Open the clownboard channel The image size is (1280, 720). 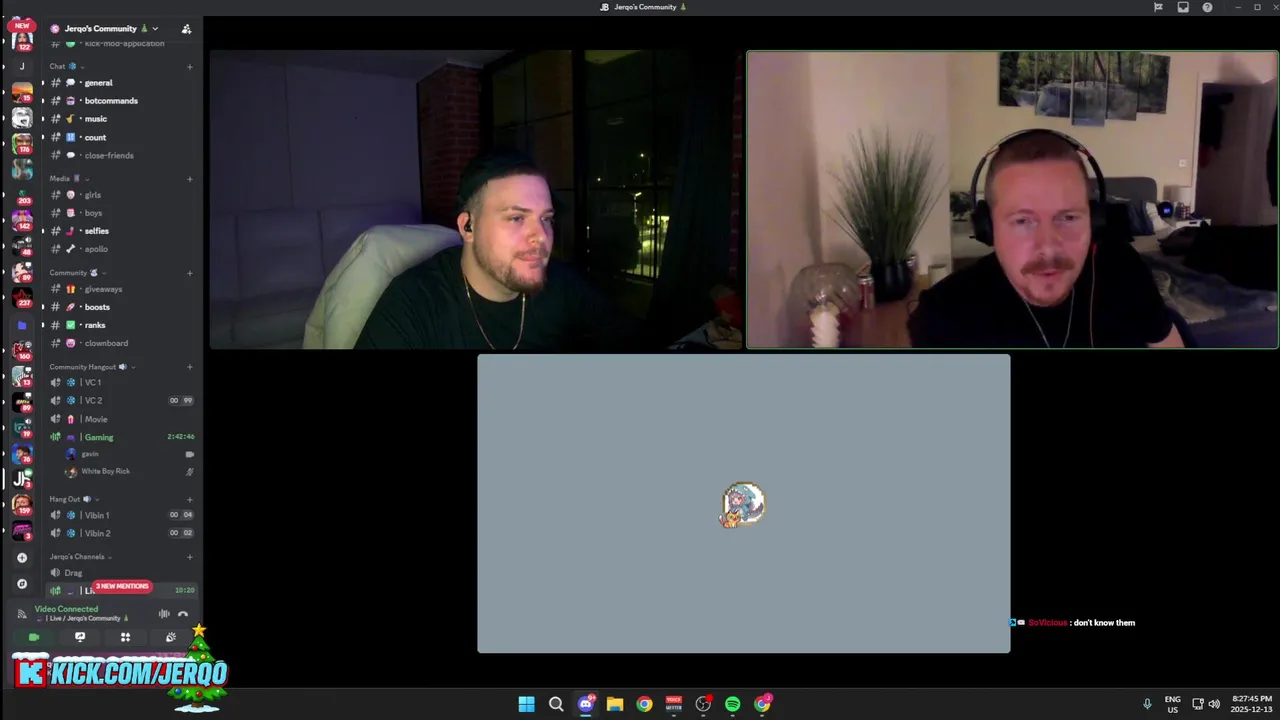pyautogui.click(x=120, y=343)
